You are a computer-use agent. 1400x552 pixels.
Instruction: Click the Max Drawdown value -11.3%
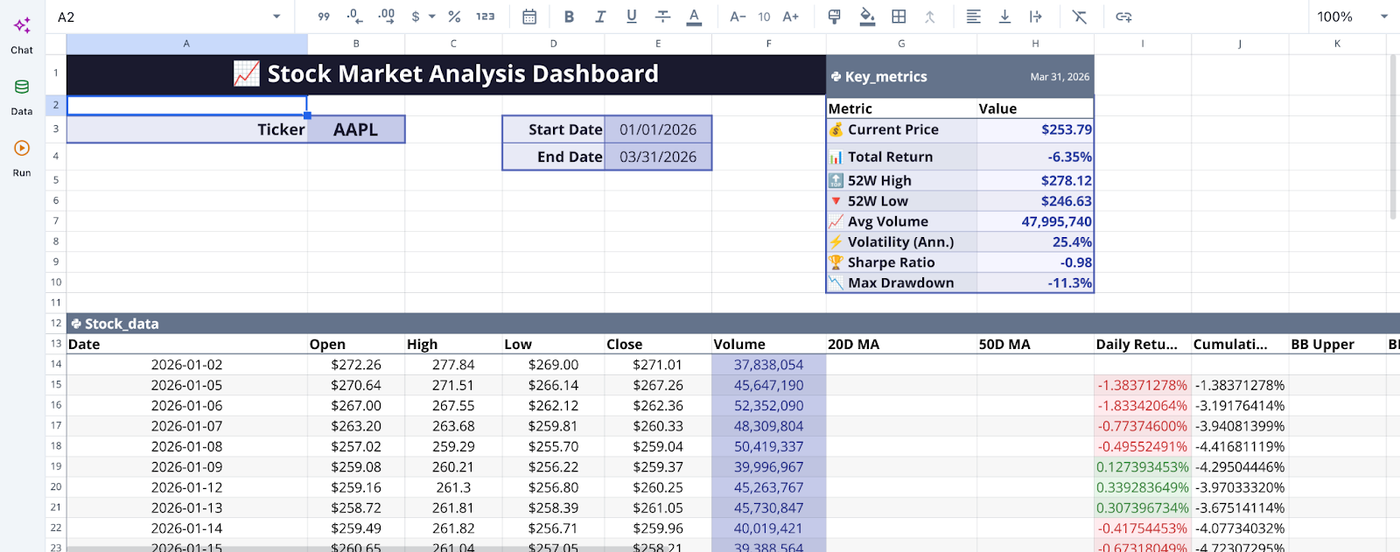pyautogui.click(x=1035, y=283)
